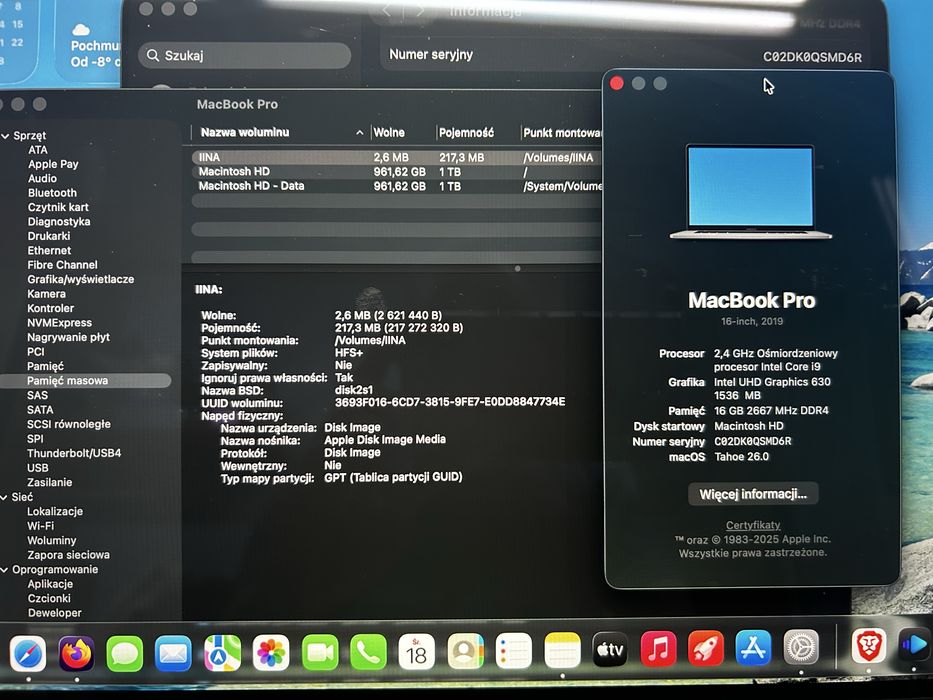Open the Photos app in Dock
933x700 pixels.
(x=271, y=652)
